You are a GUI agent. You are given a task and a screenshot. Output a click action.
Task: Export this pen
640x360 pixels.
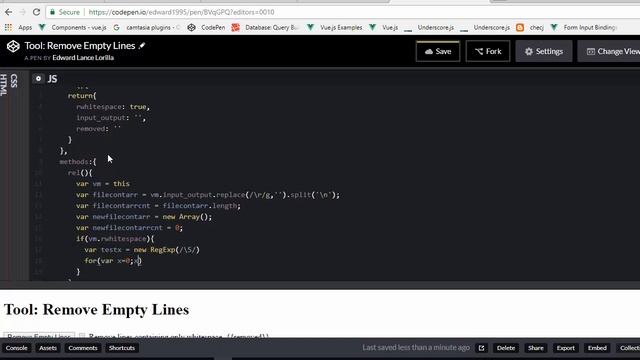(565, 348)
